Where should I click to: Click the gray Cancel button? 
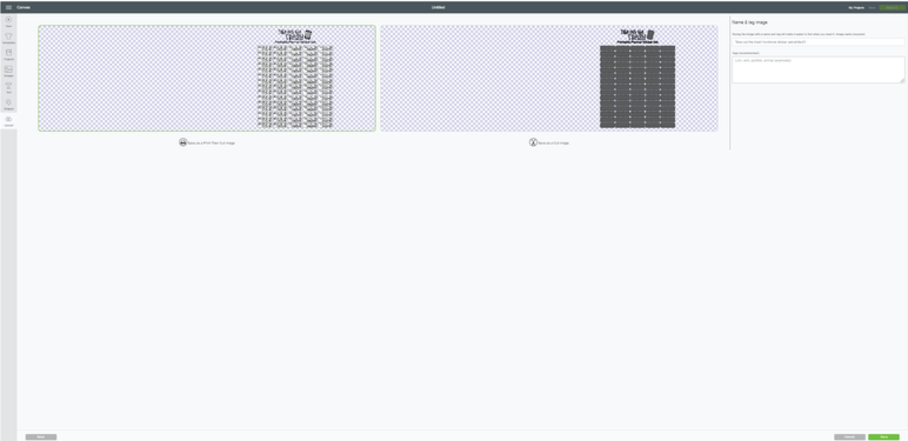(x=850, y=437)
